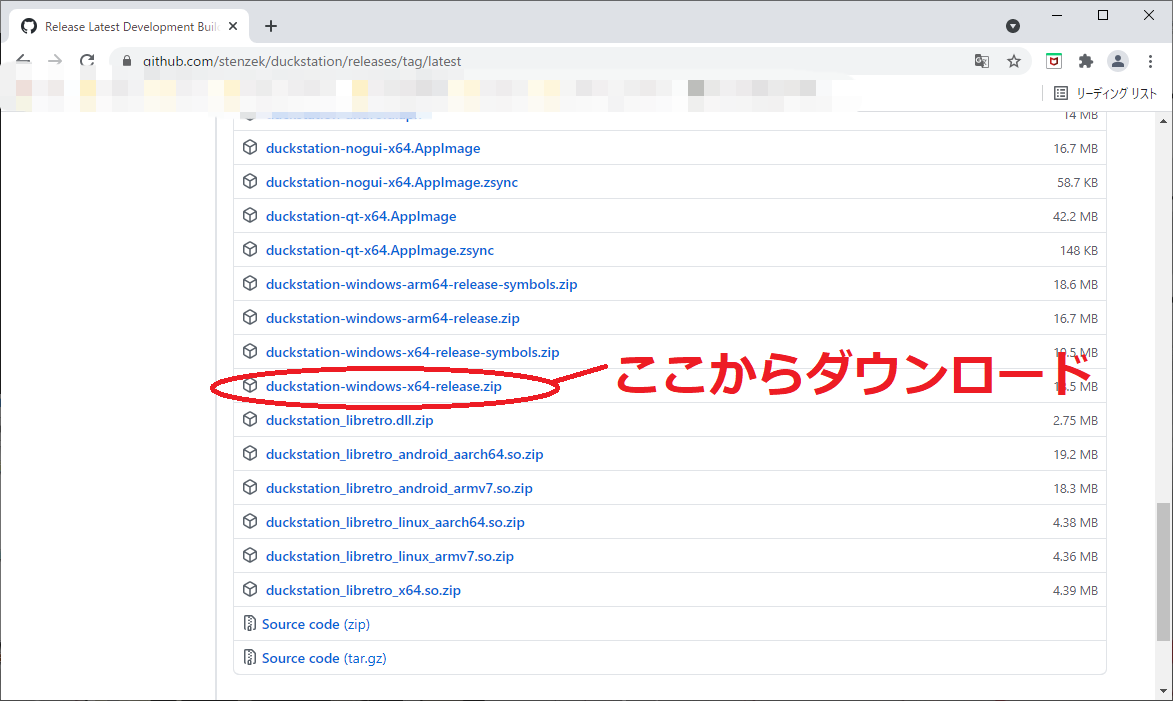Click the address bar URL
Image resolution: width=1173 pixels, height=701 pixels.
pyautogui.click(x=301, y=61)
